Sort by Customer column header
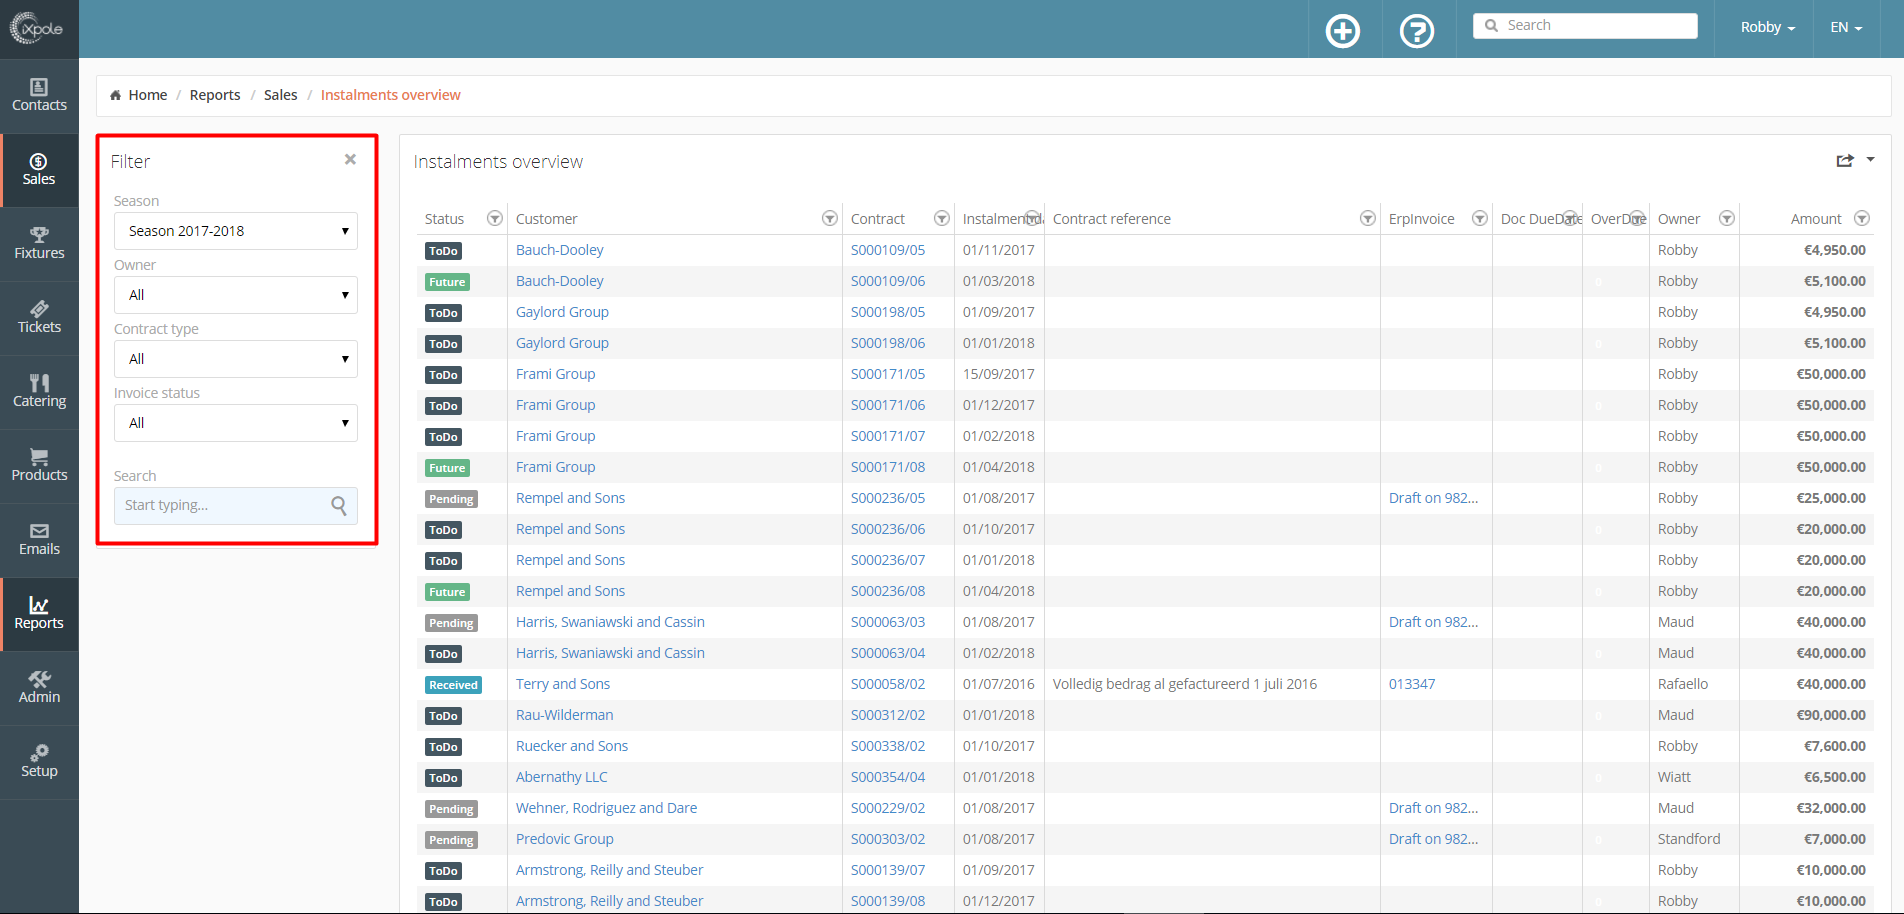 [x=547, y=219]
